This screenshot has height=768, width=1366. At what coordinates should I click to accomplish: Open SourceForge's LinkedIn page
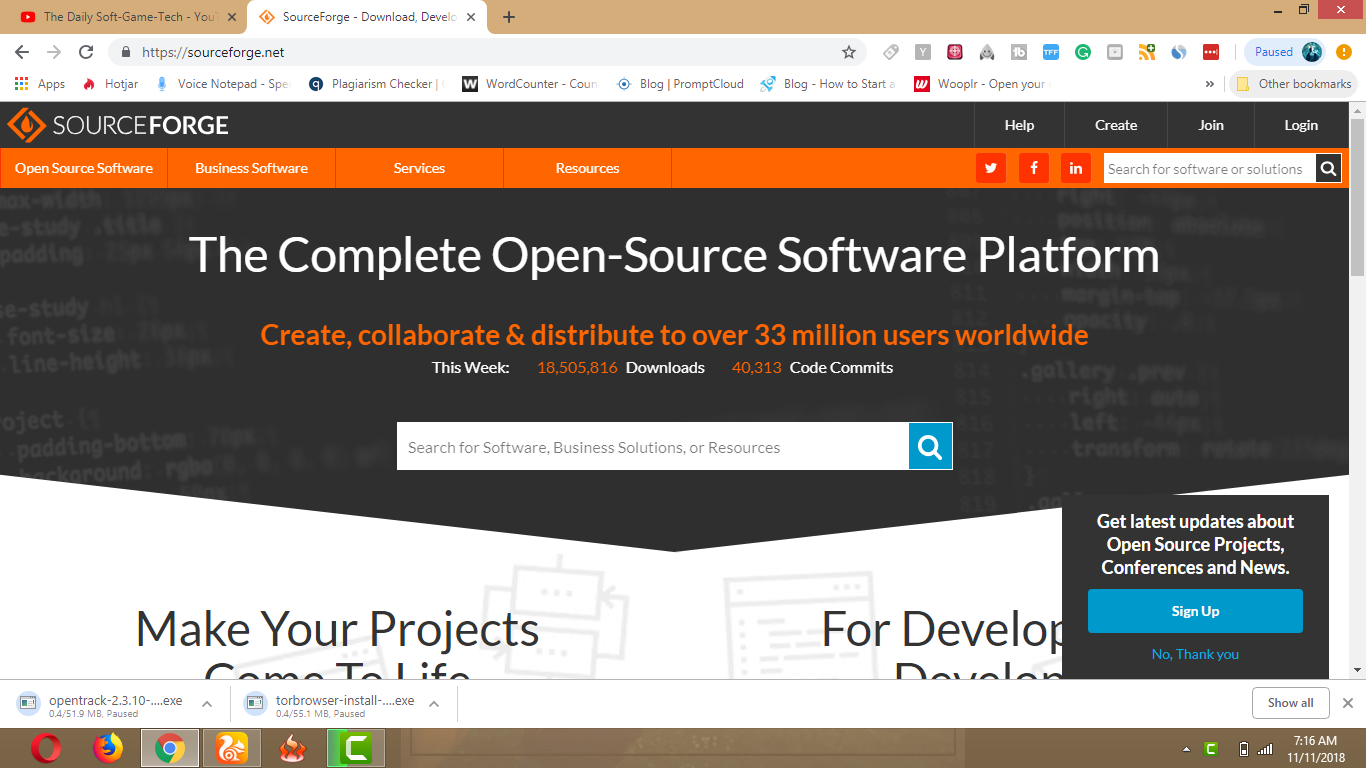tap(1076, 168)
